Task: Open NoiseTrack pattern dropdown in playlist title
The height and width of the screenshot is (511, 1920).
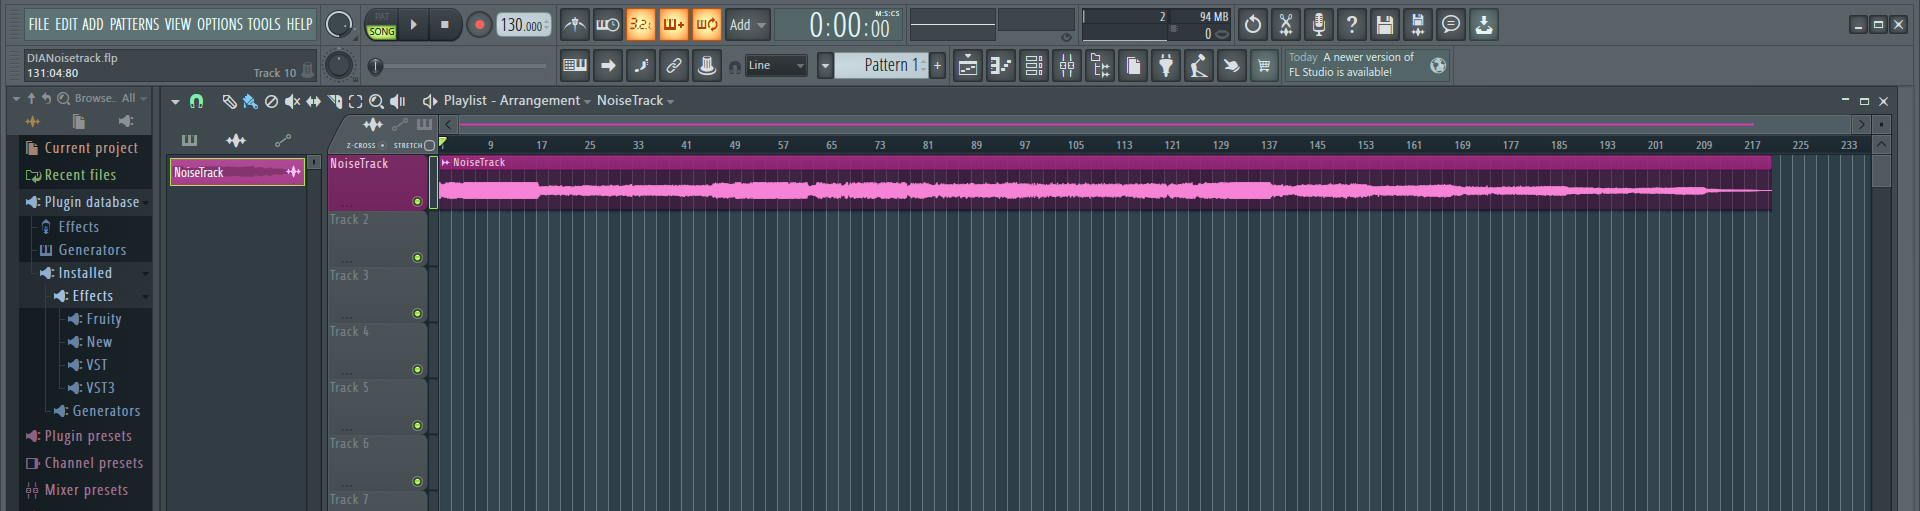Action: (x=635, y=101)
